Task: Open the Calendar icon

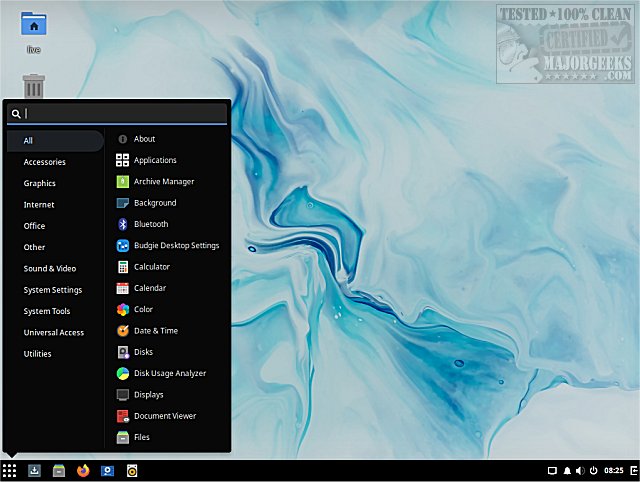Action: tap(122, 288)
